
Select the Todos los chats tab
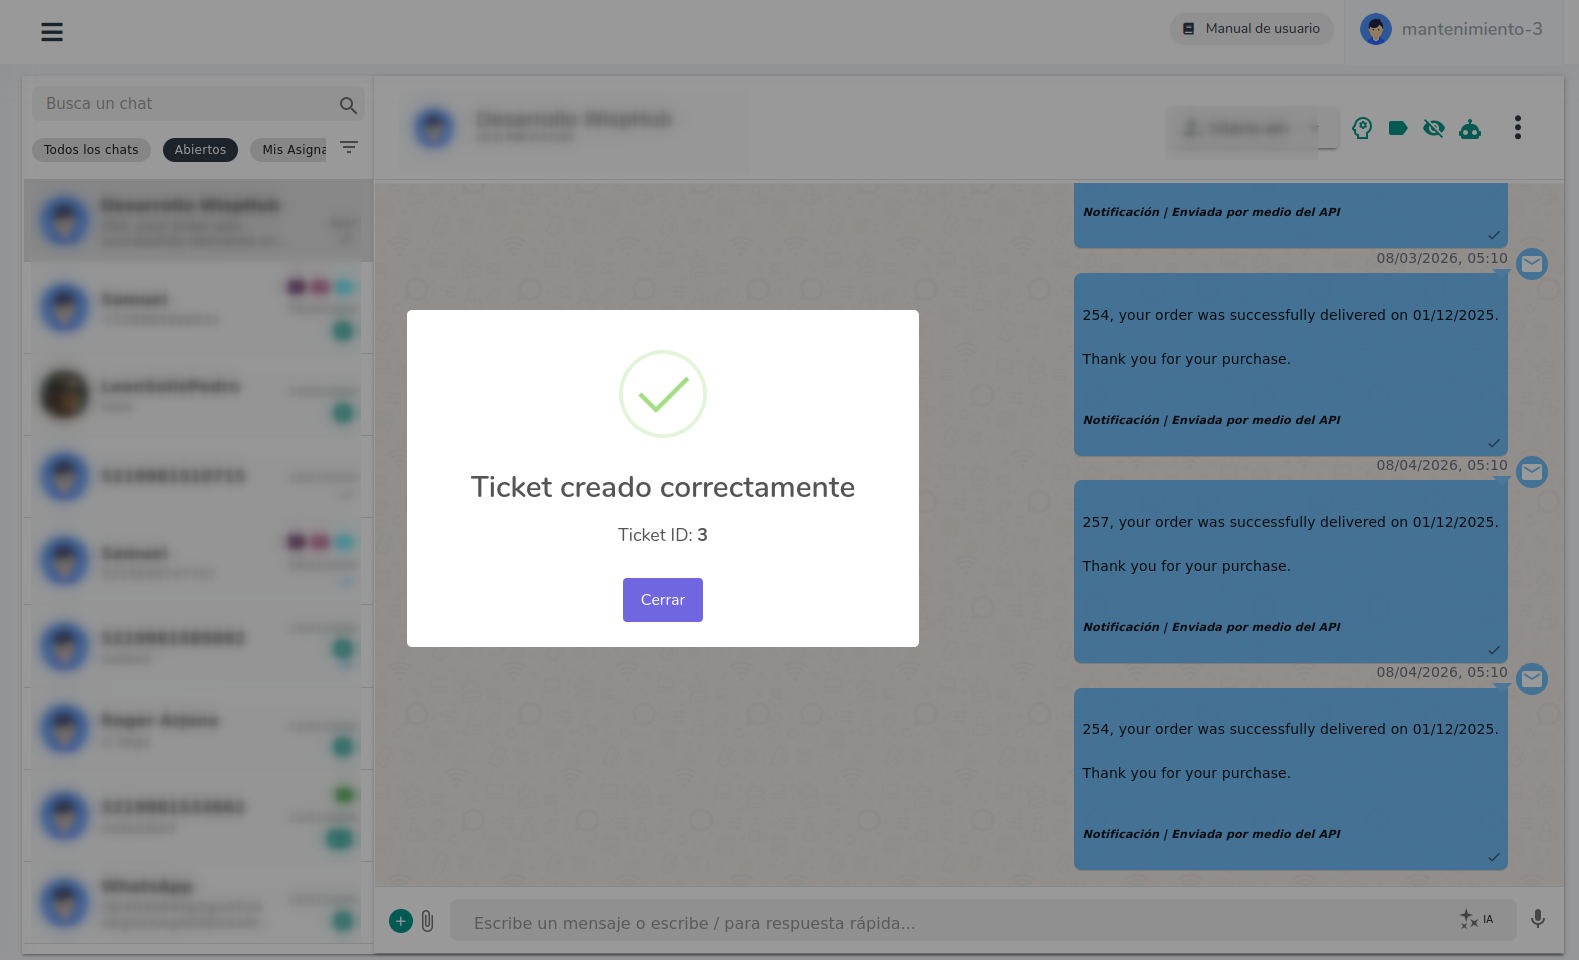pyautogui.click(x=91, y=150)
